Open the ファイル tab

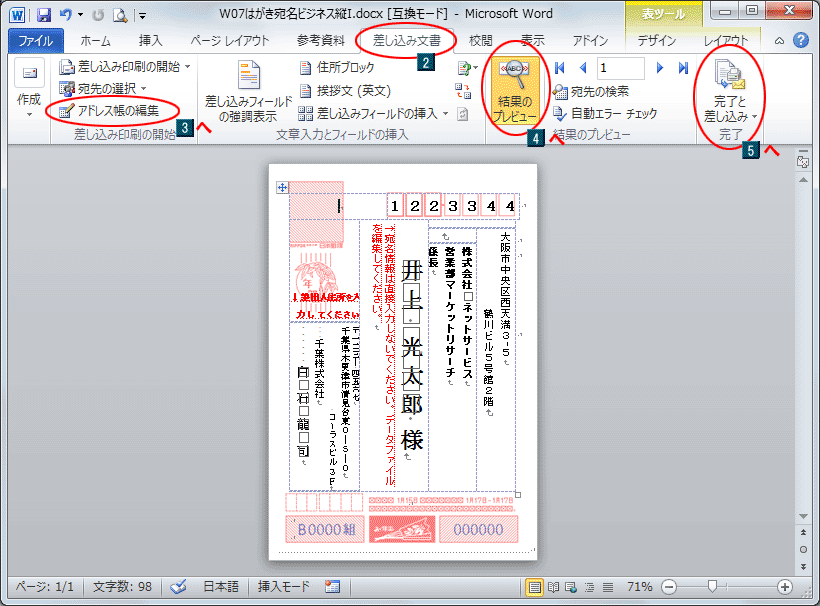tap(34, 38)
